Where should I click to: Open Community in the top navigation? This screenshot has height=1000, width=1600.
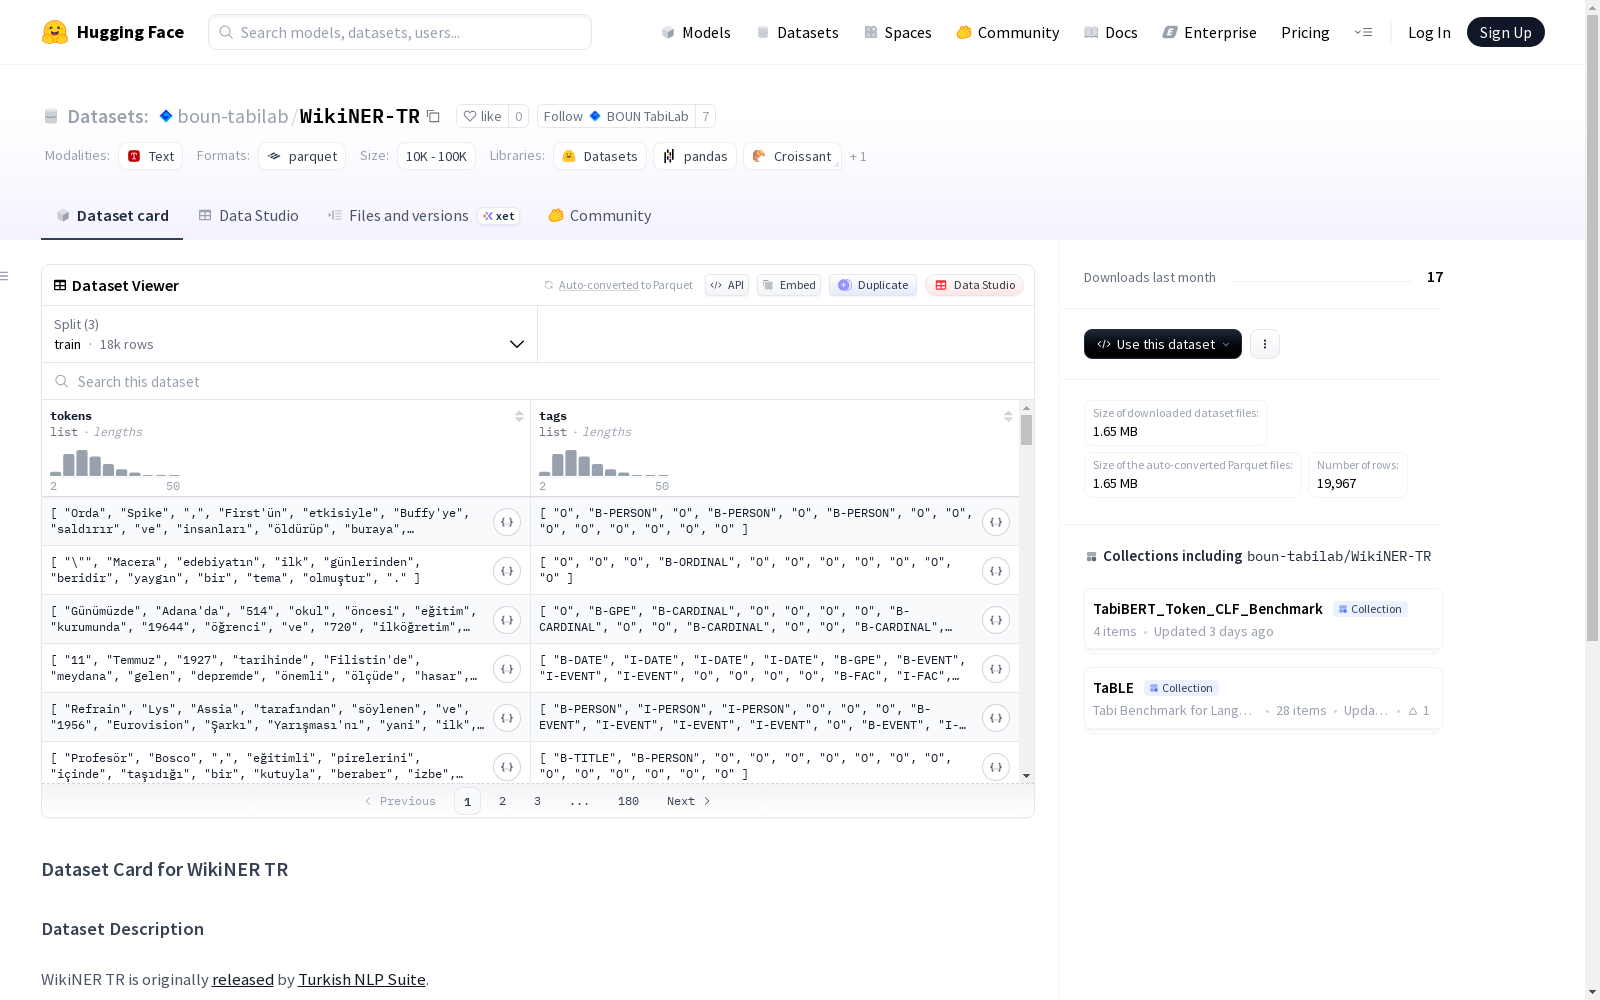pos(1008,32)
